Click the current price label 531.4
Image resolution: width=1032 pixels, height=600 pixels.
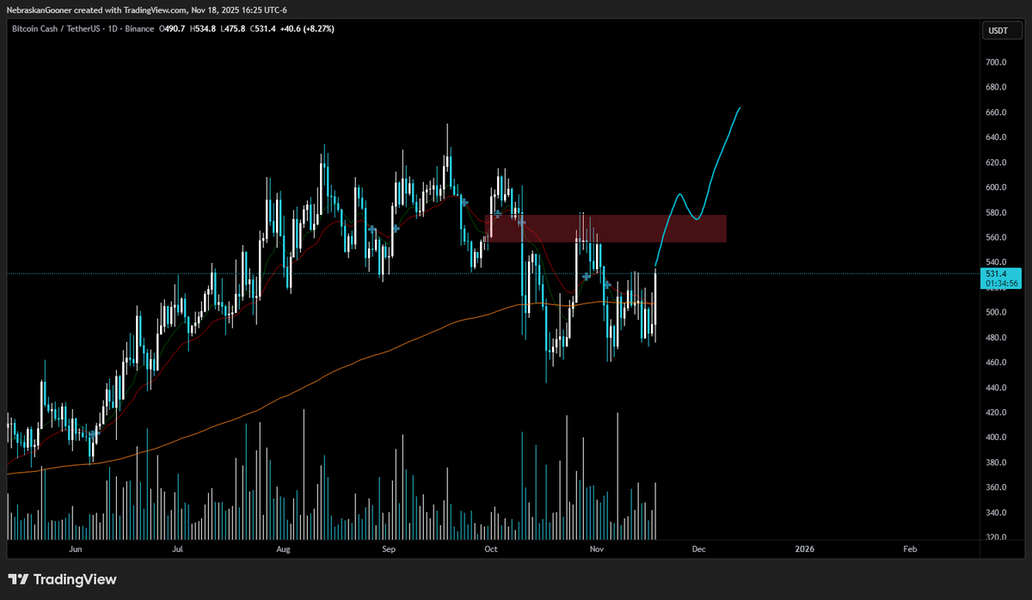point(996,273)
